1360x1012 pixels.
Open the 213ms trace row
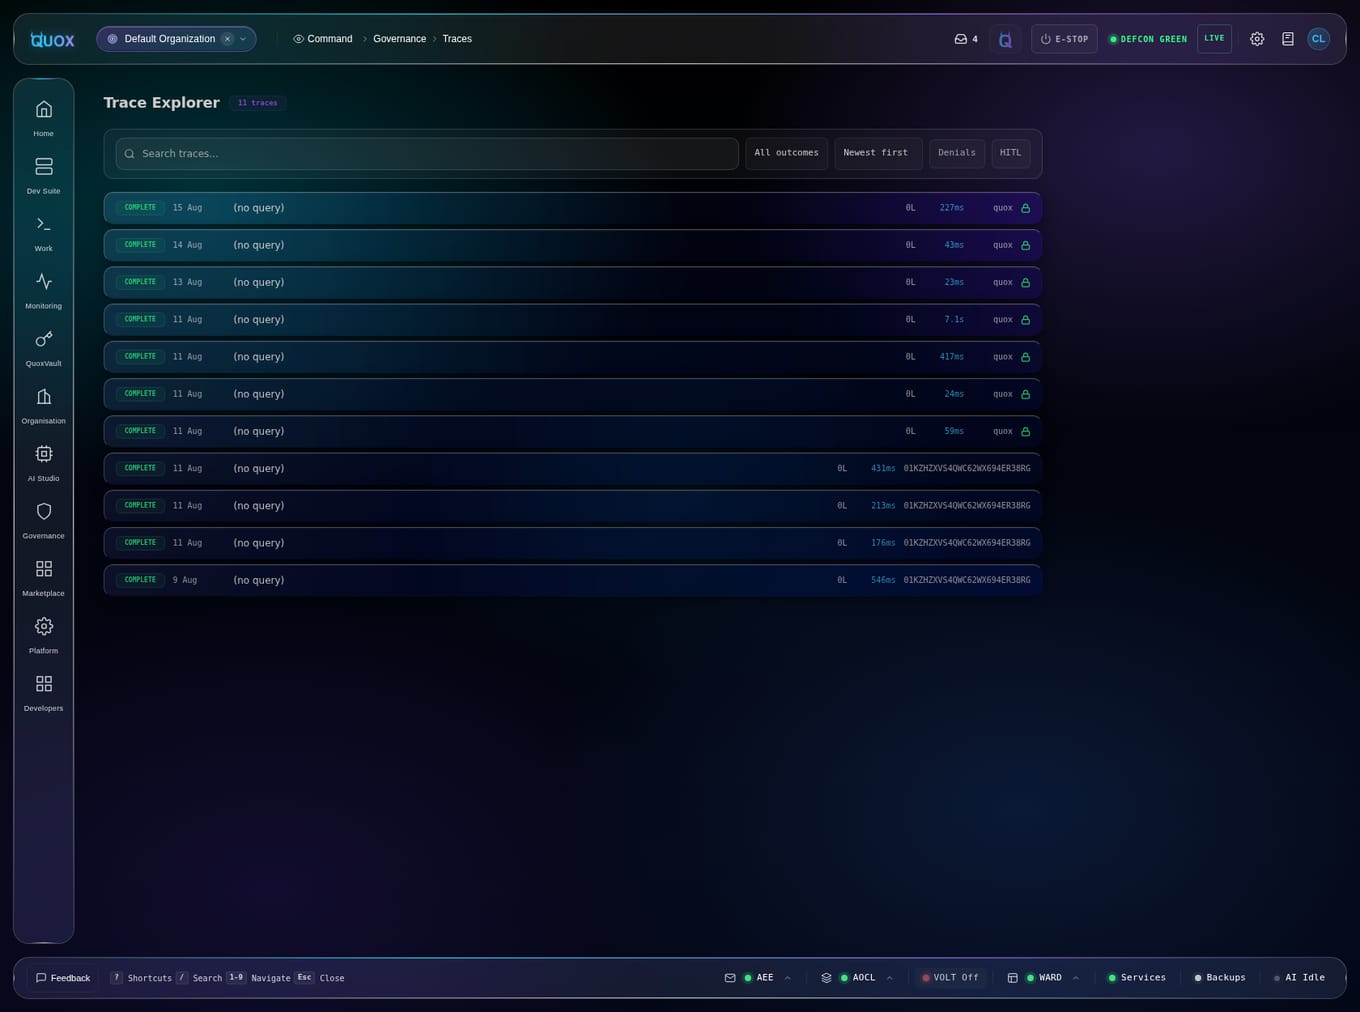click(572, 506)
